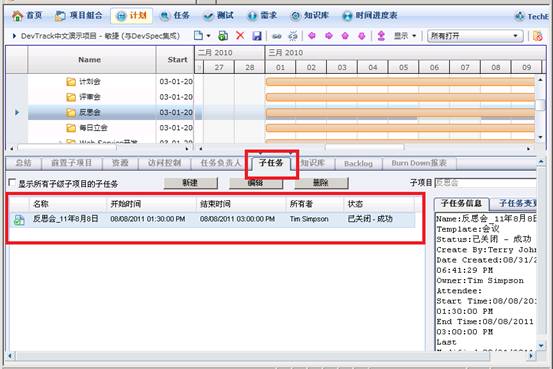Viewport: 553px width, 369px height.
Task: Click the 每日立会 folder icon
Action: 71,128
